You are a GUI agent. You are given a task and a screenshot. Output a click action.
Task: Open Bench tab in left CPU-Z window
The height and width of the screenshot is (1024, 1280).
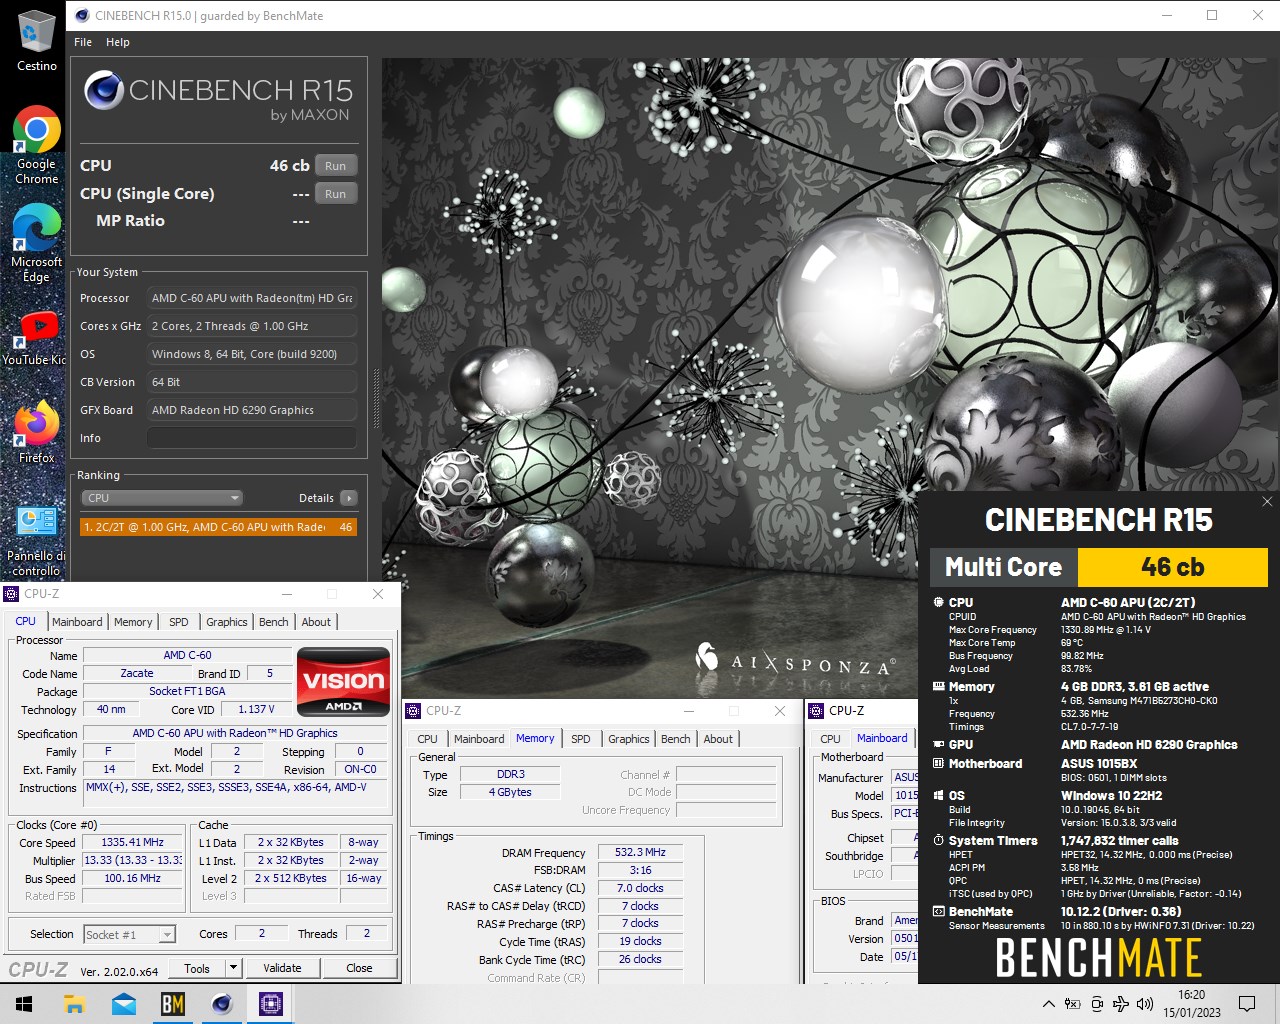pos(274,622)
